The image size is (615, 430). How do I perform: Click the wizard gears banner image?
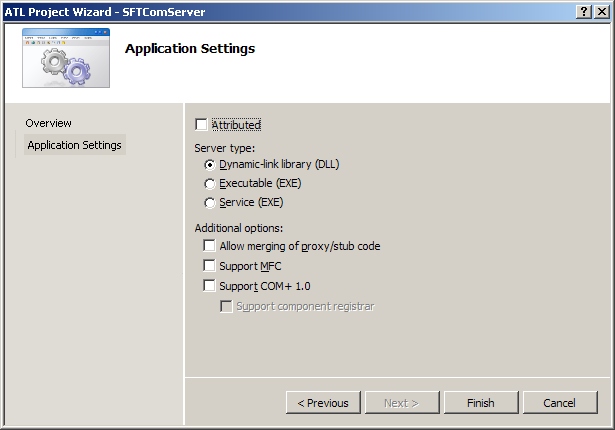65,59
